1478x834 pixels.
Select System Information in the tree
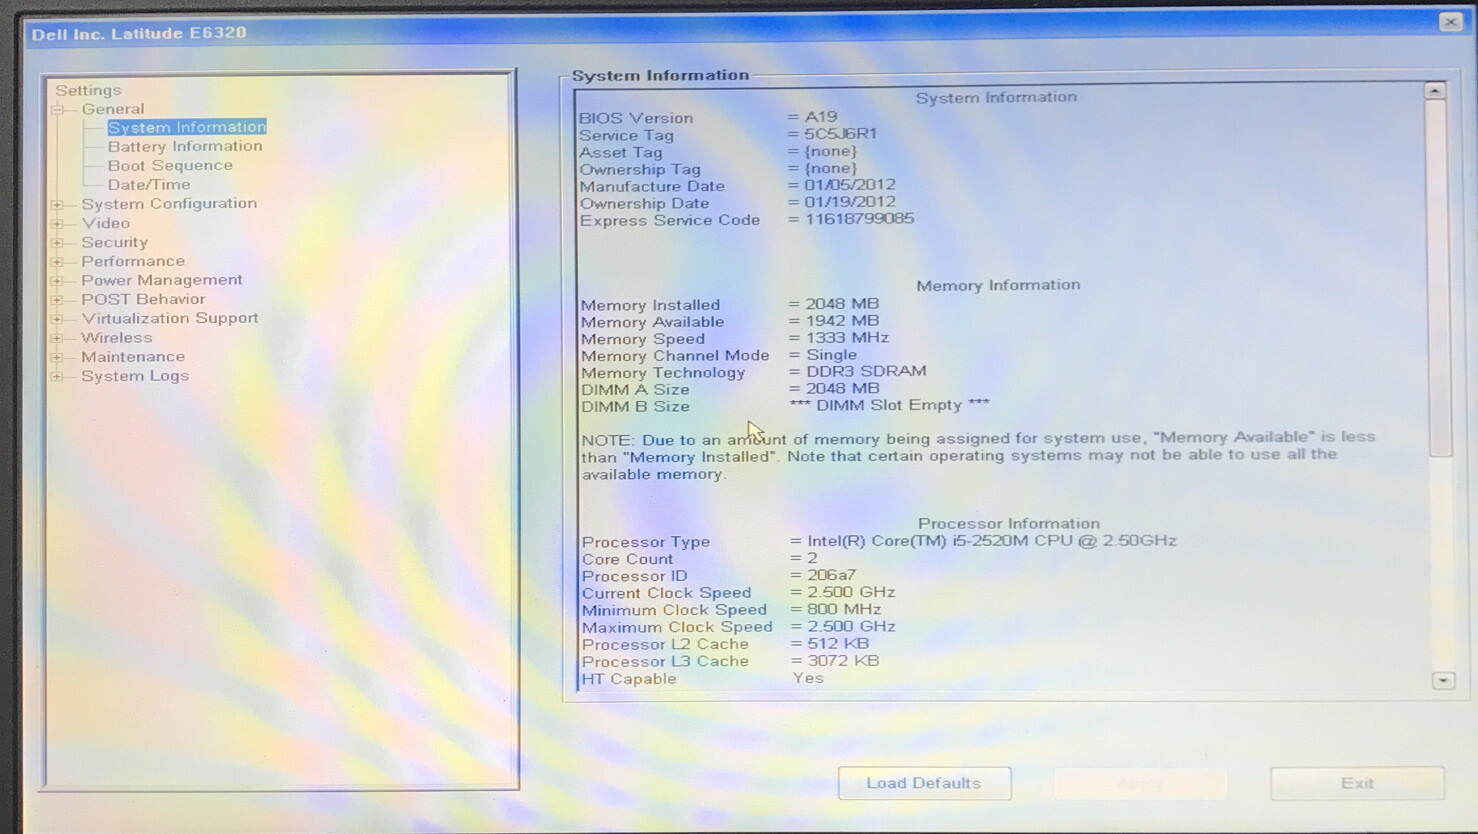pyautogui.click(x=187, y=127)
